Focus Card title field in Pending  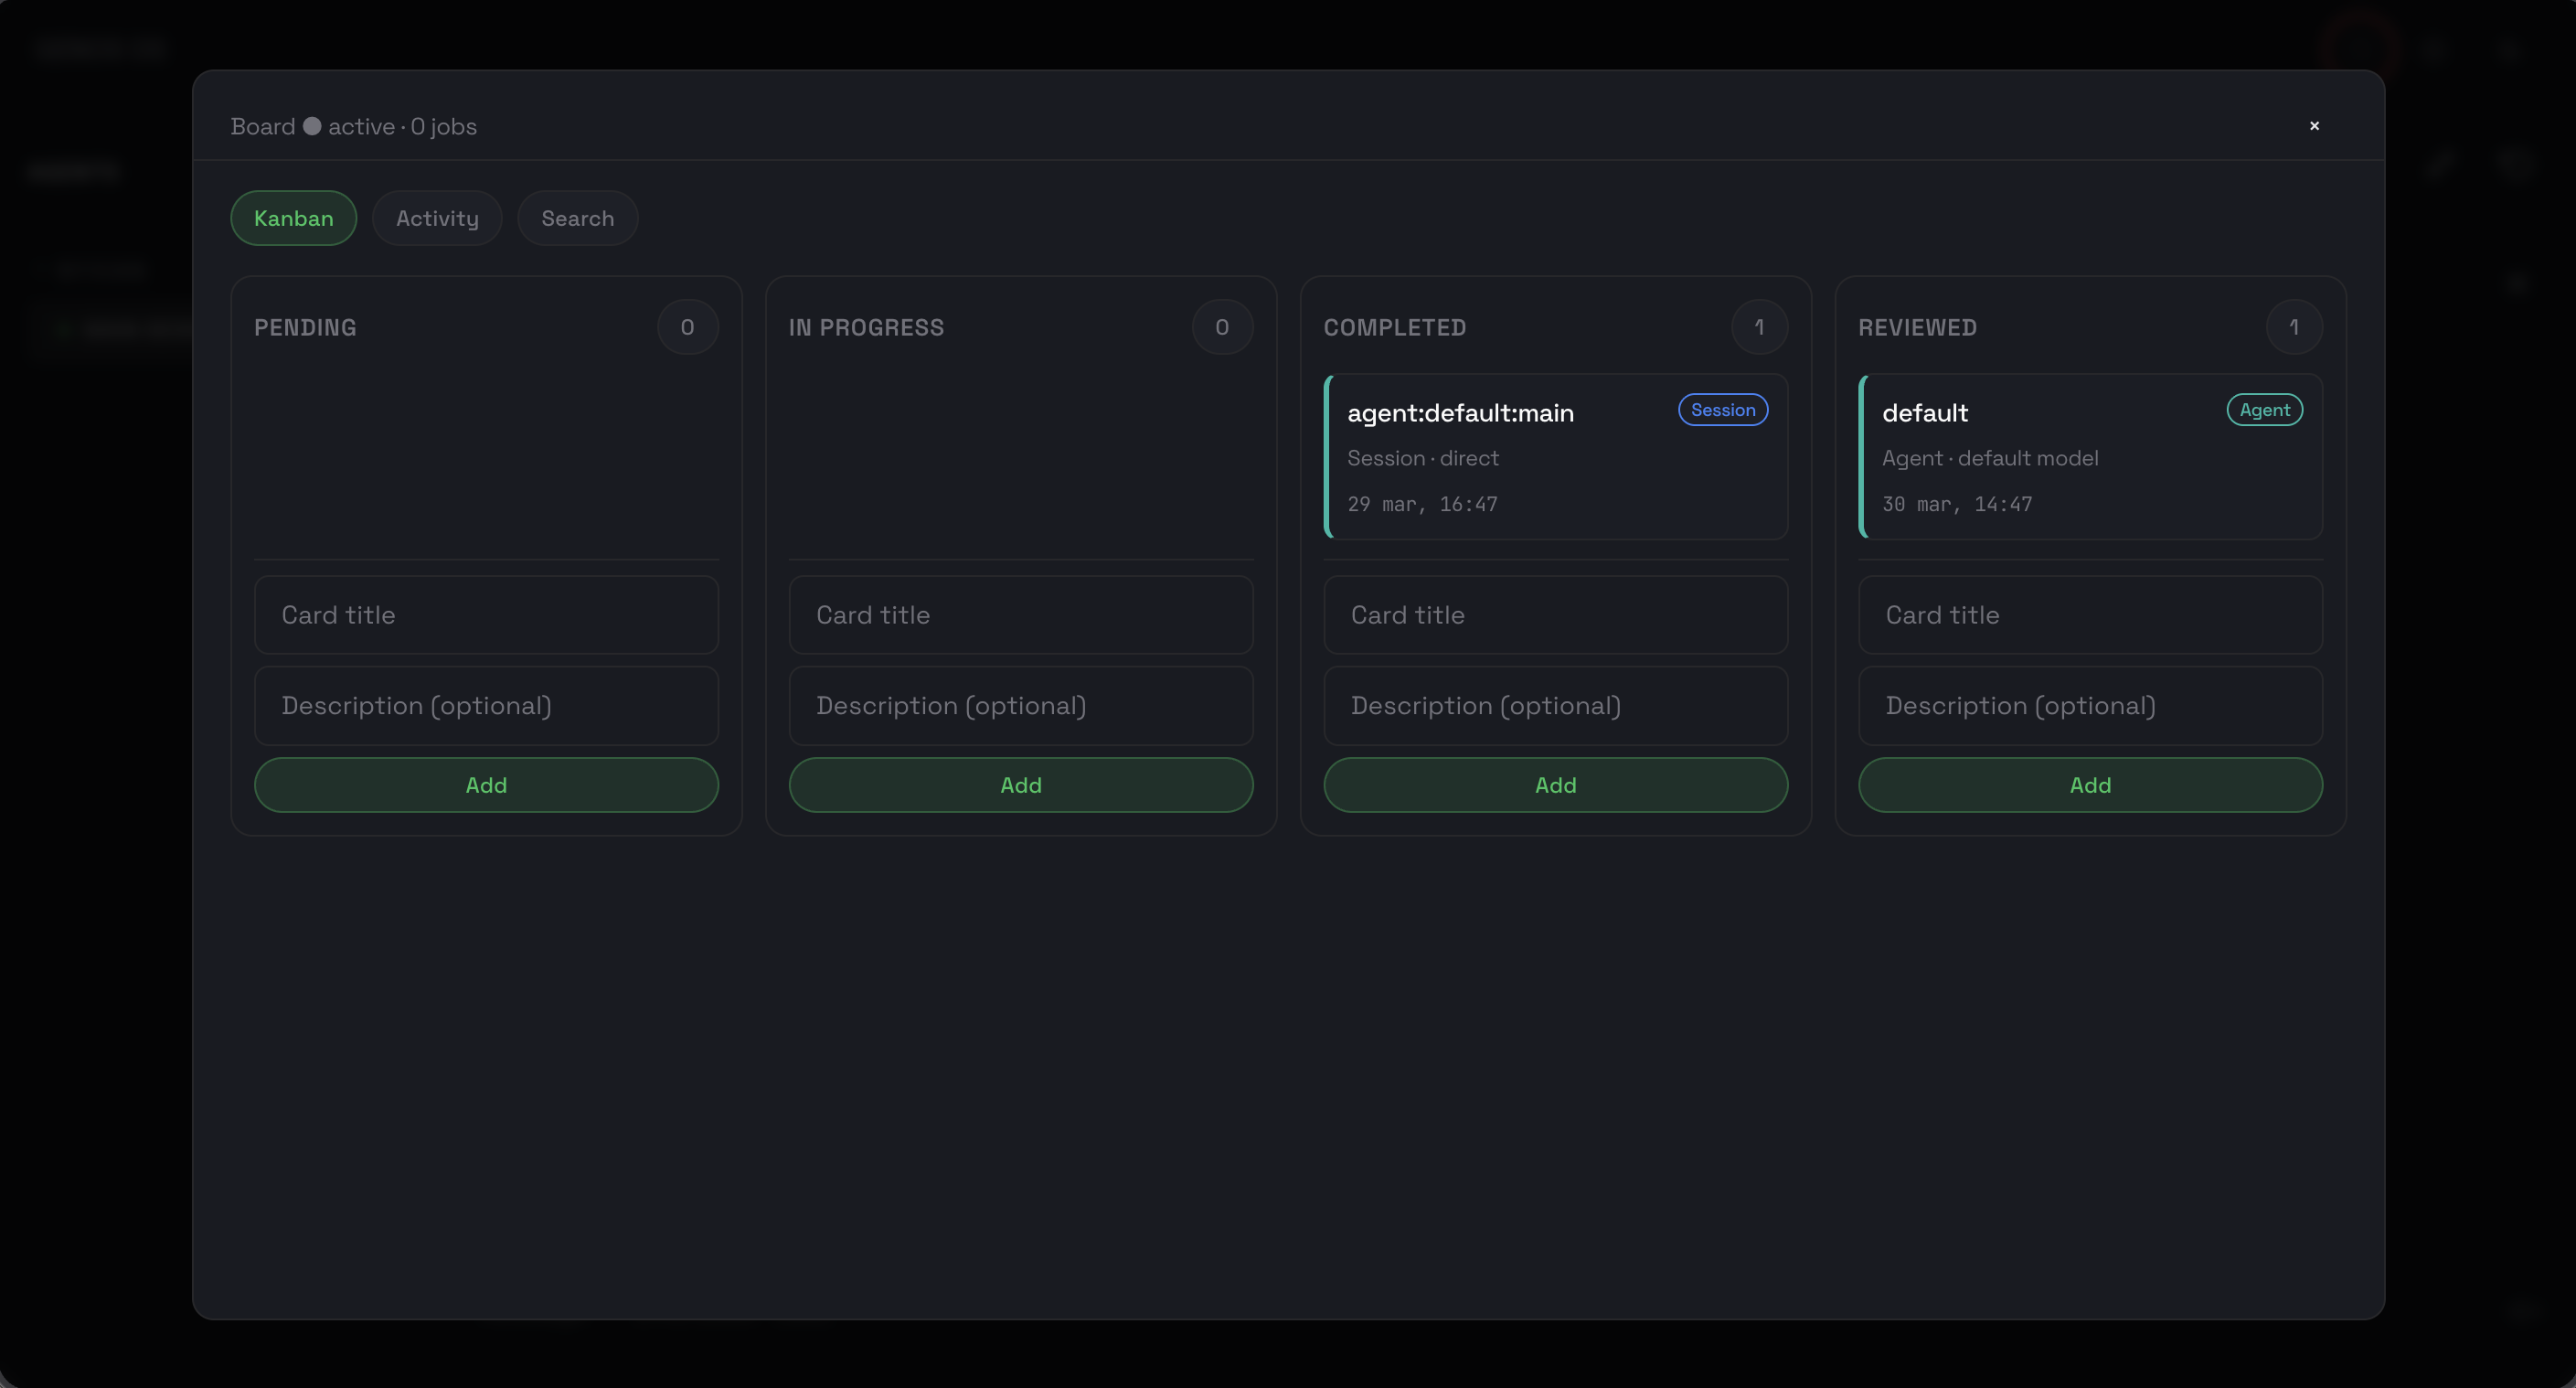486,615
